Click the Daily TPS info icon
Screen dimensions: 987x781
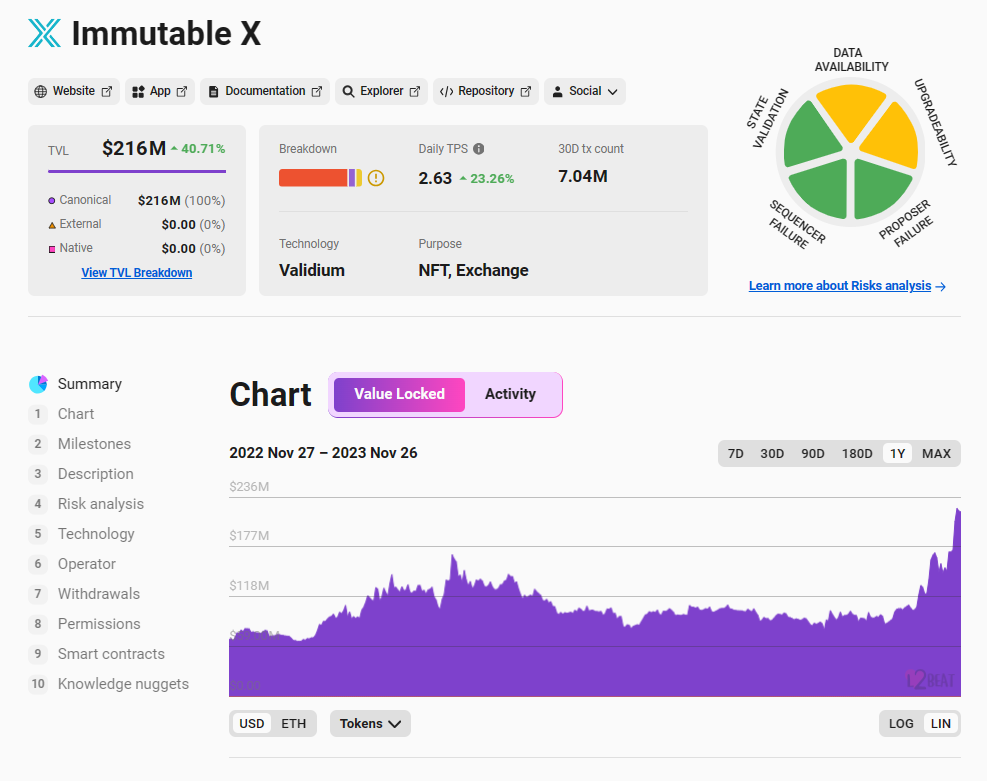click(x=478, y=149)
